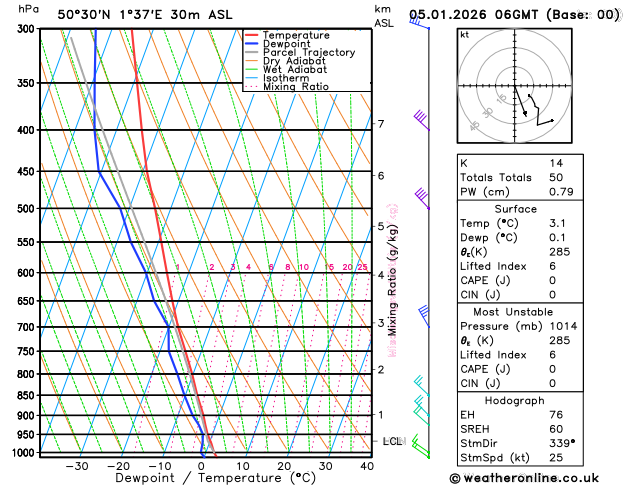Click the hodograph circle plot center
Screen dimensions: 629x486
[x=515, y=86]
